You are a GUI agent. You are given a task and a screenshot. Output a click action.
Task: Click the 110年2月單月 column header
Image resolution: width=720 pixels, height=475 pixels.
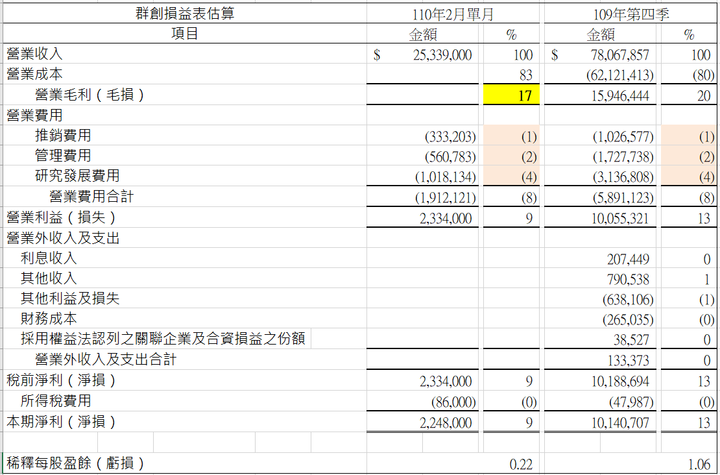452,15
